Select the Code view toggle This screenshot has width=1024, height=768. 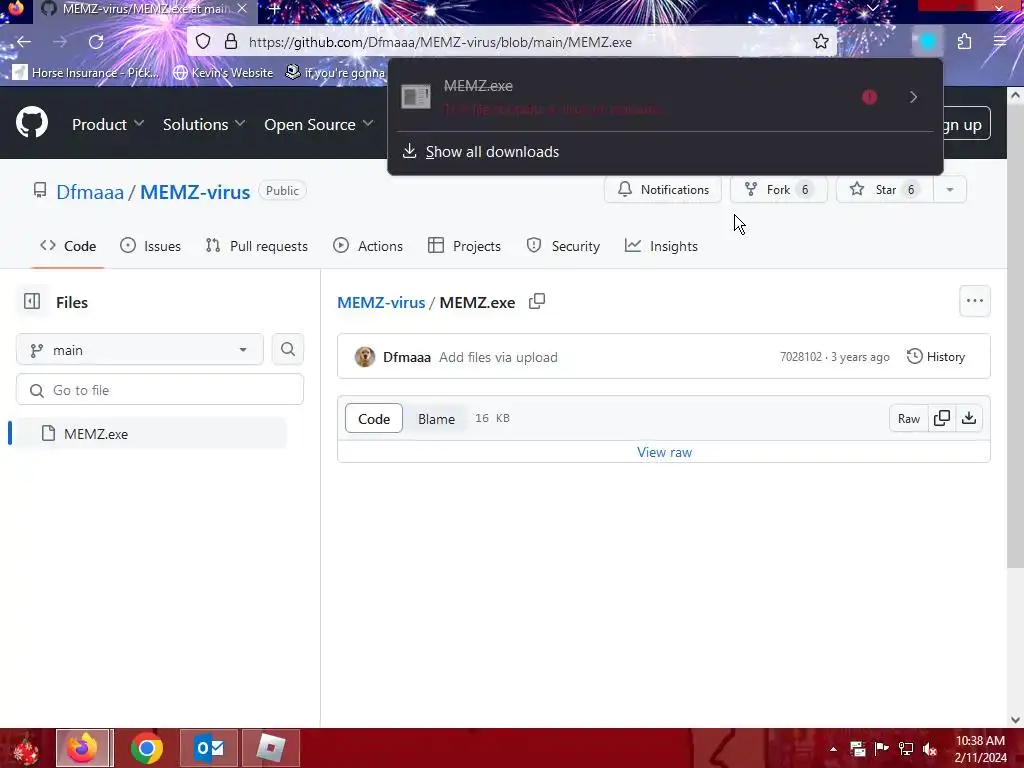[x=374, y=419]
